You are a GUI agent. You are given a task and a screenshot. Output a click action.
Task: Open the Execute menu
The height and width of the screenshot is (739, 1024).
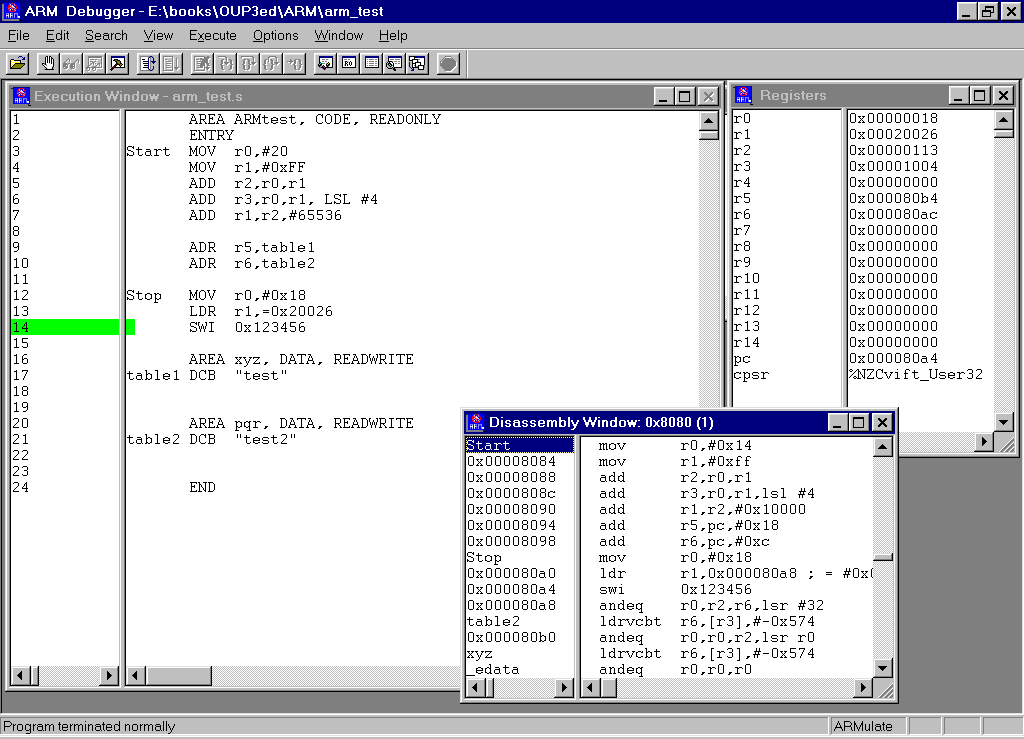point(212,35)
